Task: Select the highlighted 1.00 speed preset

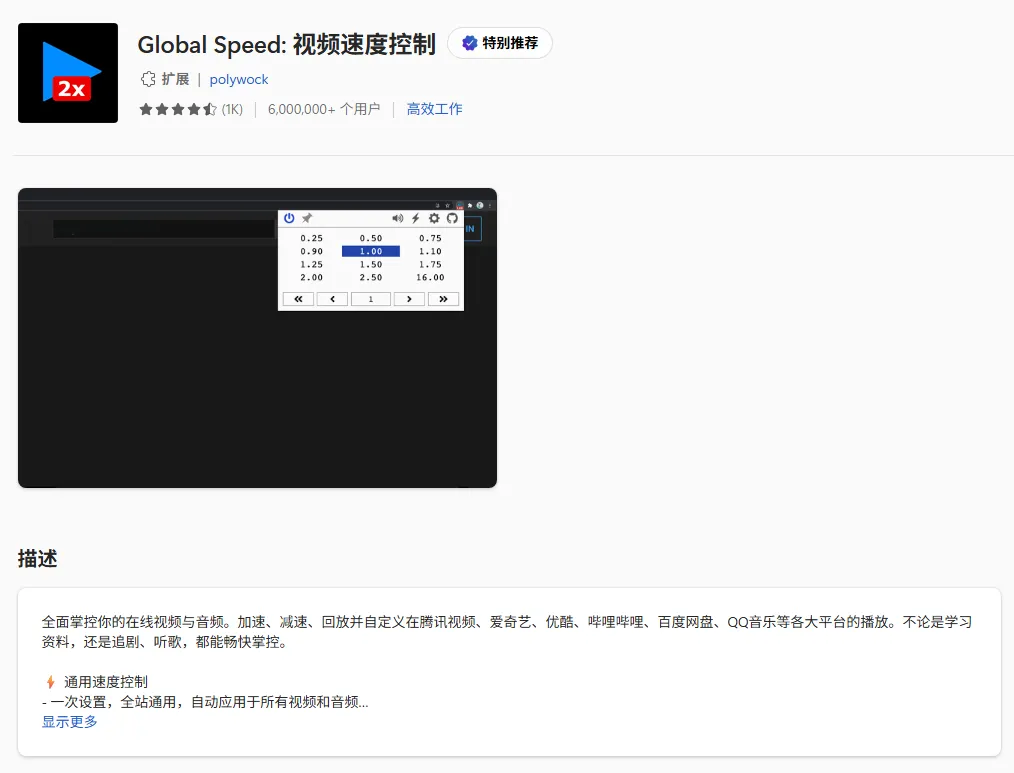Action: (371, 251)
